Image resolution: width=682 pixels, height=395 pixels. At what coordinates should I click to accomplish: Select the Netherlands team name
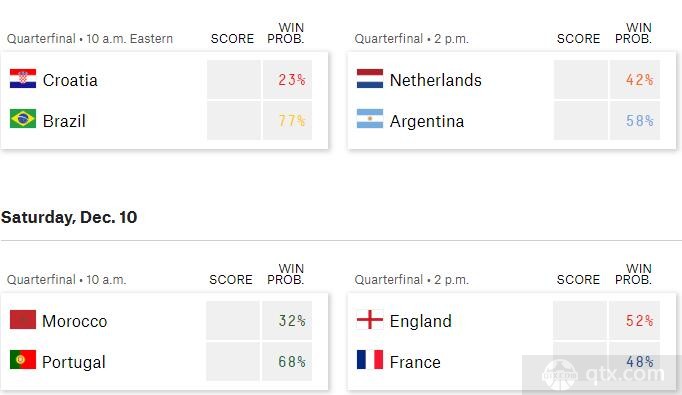tap(435, 80)
